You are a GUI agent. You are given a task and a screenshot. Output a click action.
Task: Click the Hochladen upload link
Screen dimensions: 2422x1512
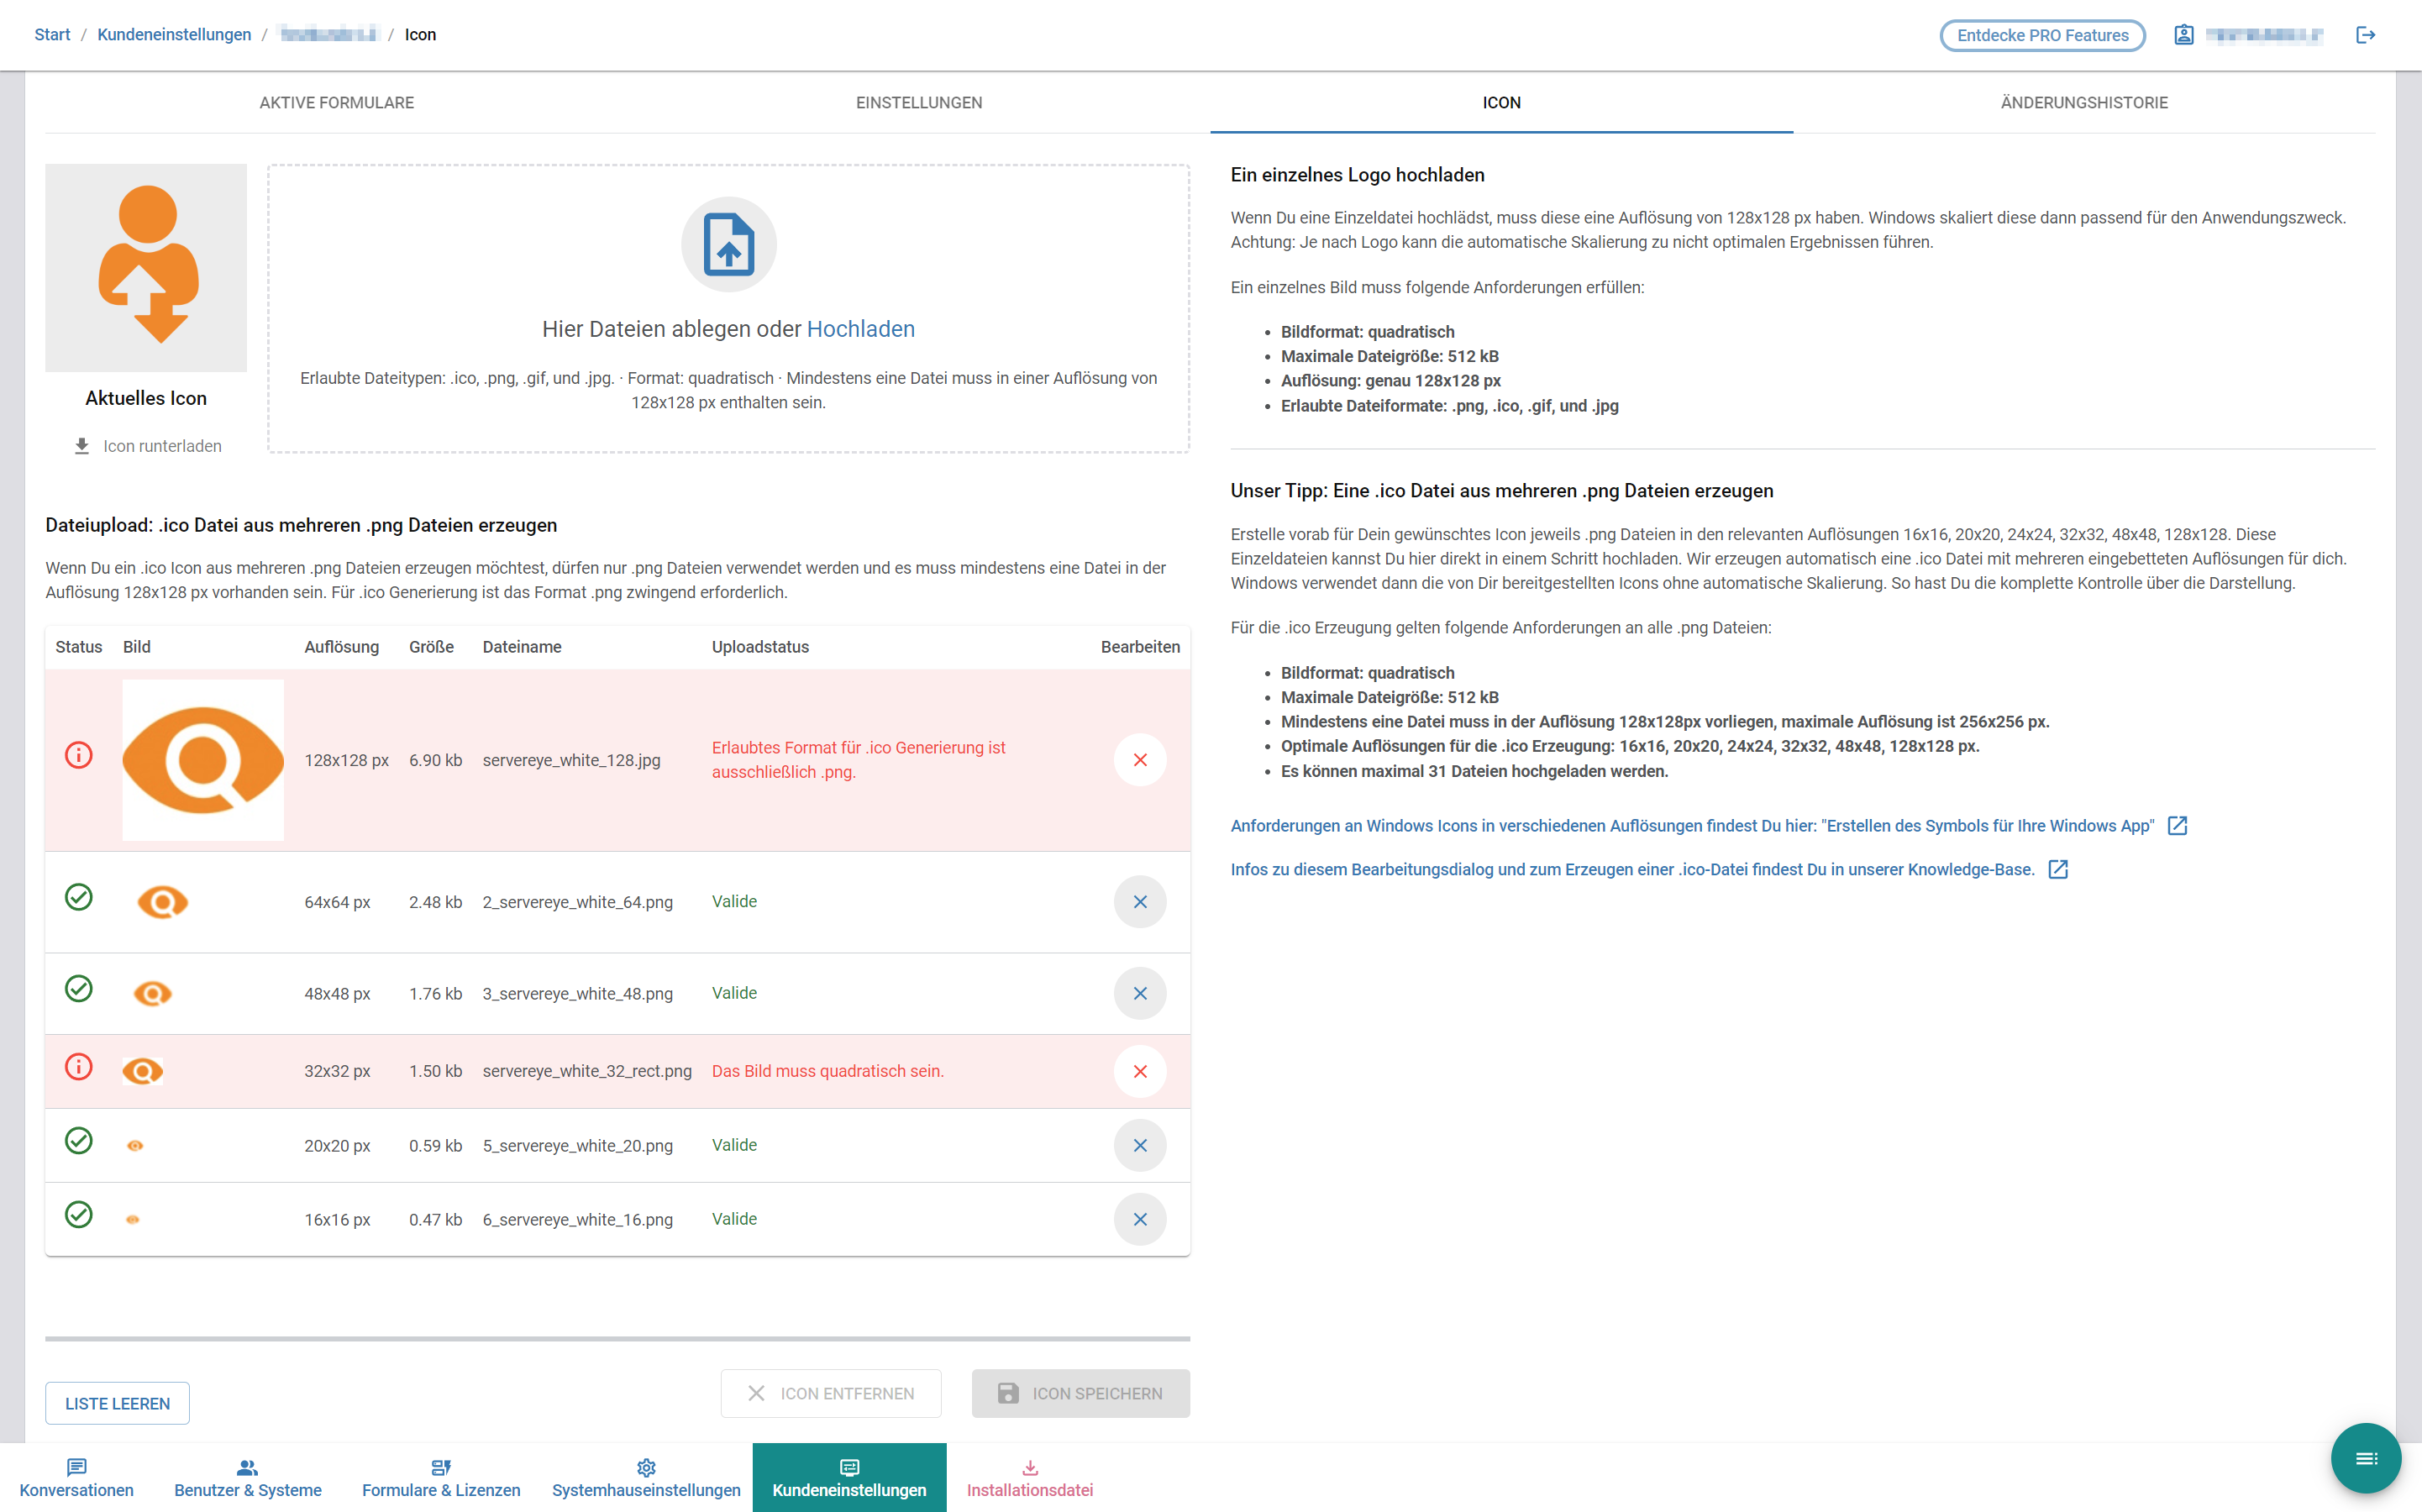click(860, 329)
